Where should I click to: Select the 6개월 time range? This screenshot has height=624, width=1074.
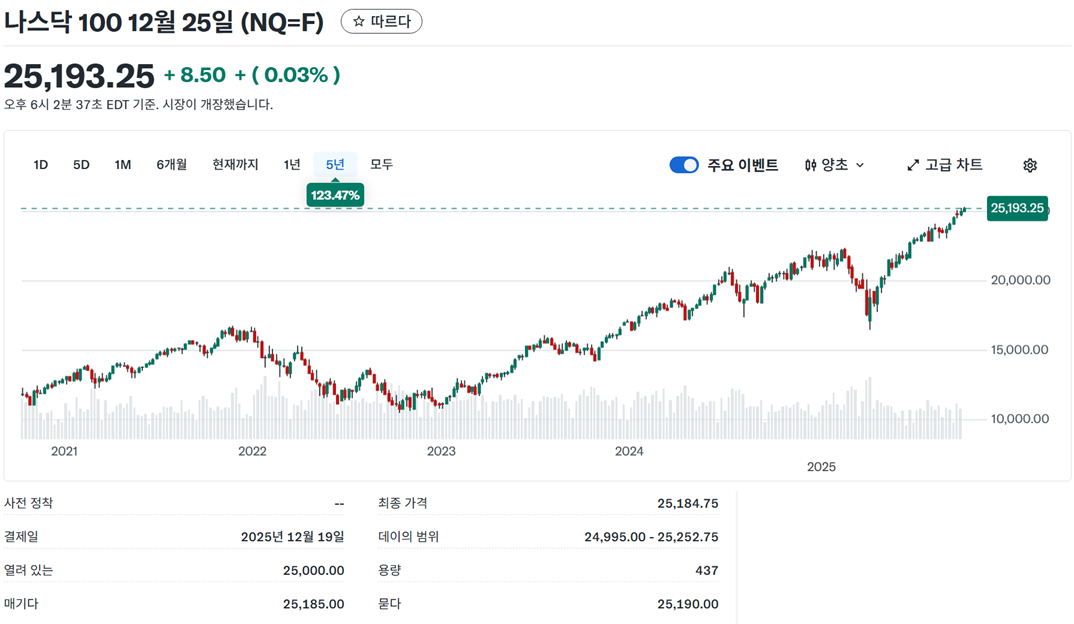pos(171,164)
